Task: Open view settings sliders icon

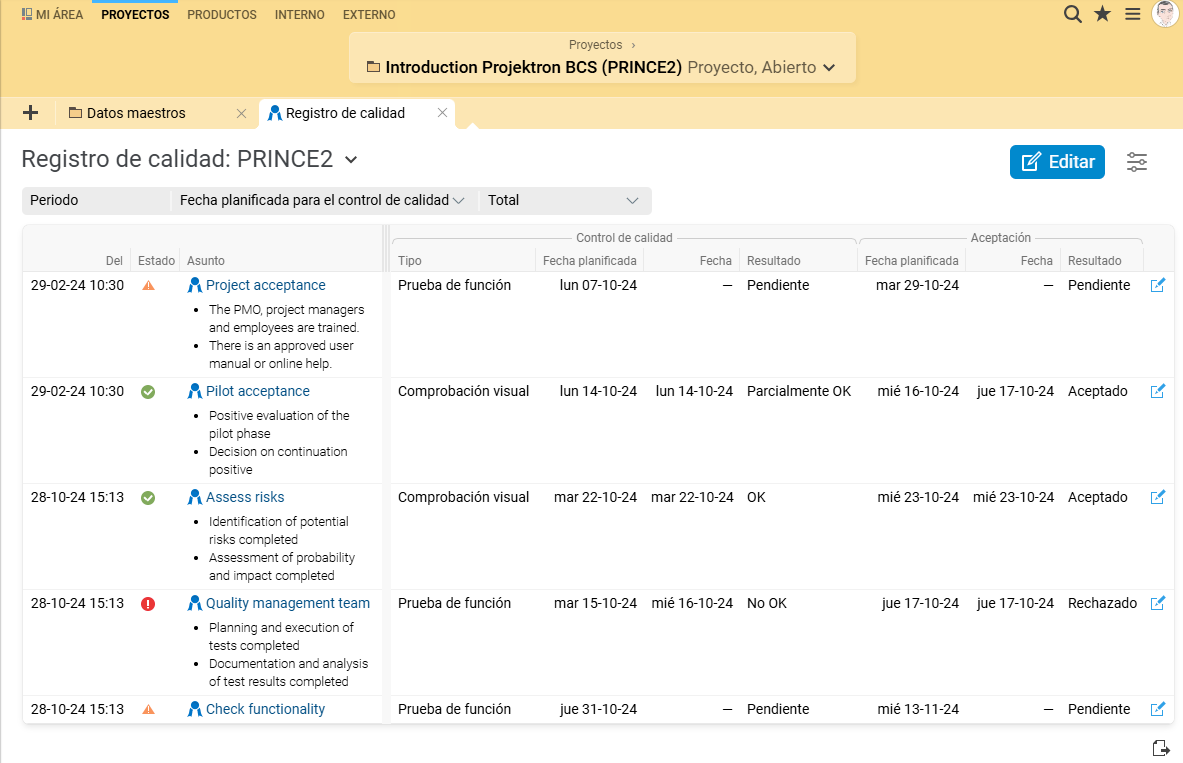Action: (1137, 162)
